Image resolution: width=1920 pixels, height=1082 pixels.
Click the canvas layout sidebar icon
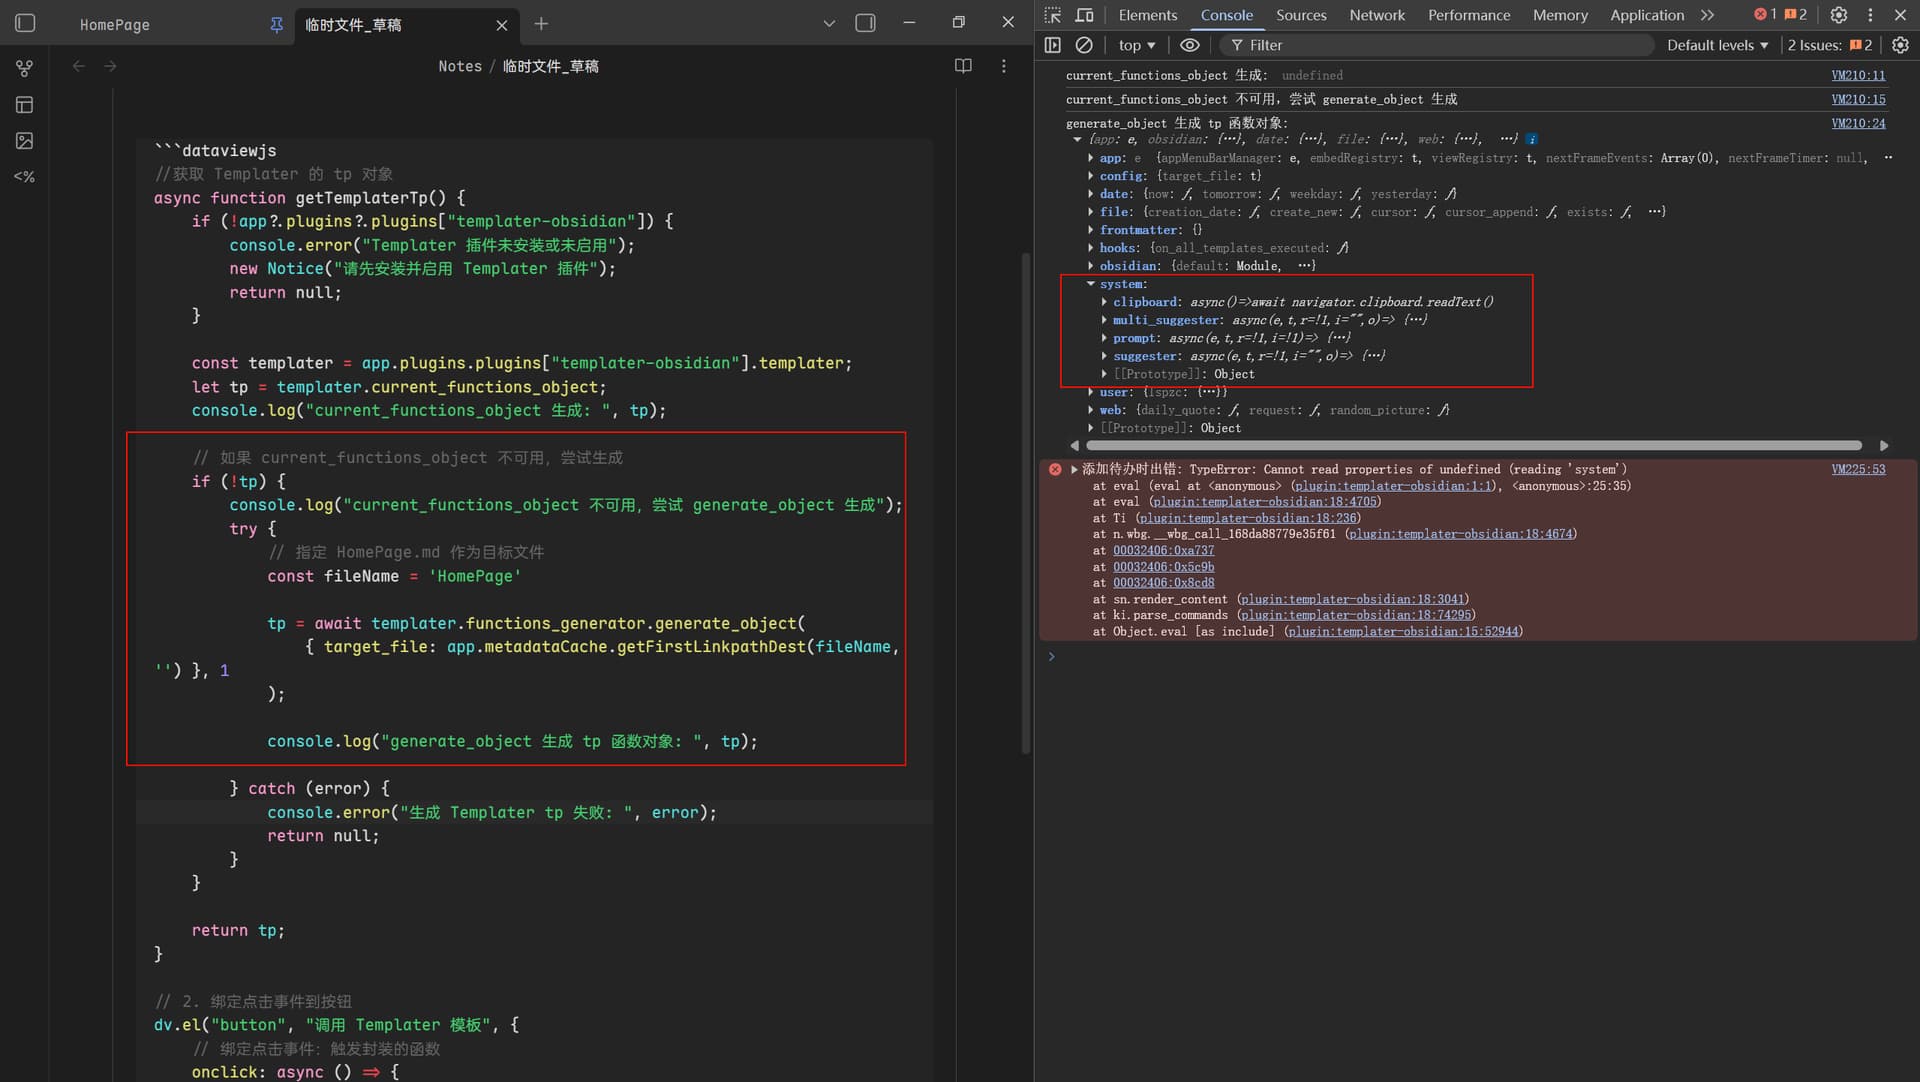25,105
